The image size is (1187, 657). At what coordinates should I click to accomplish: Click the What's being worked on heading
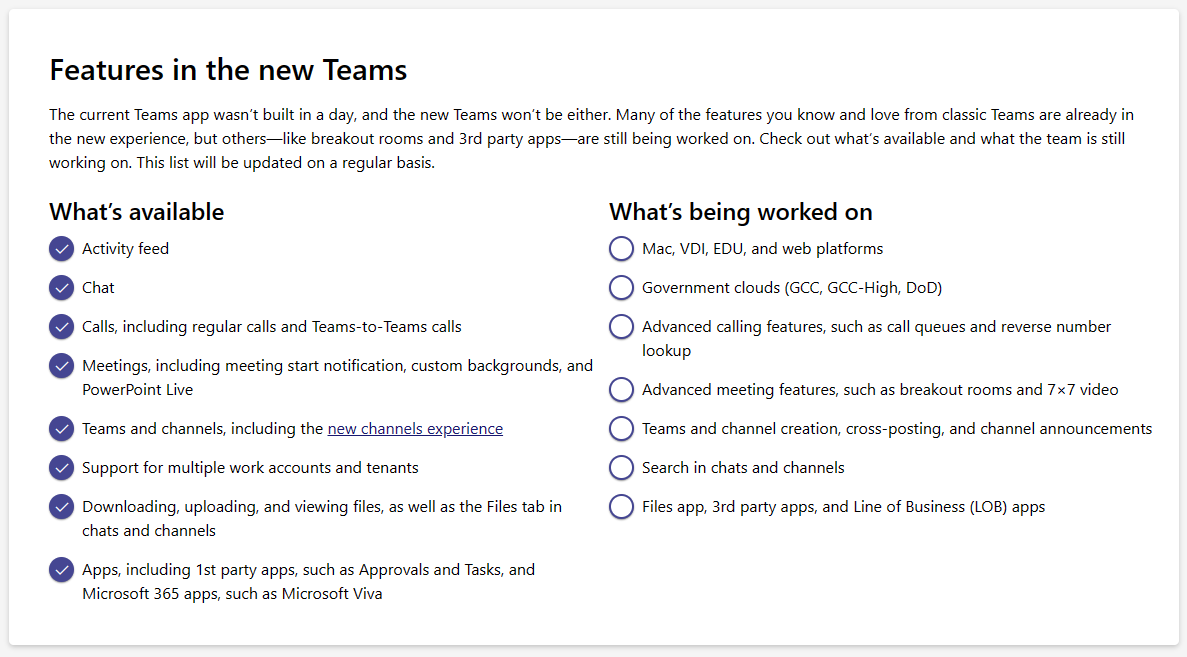coord(740,212)
